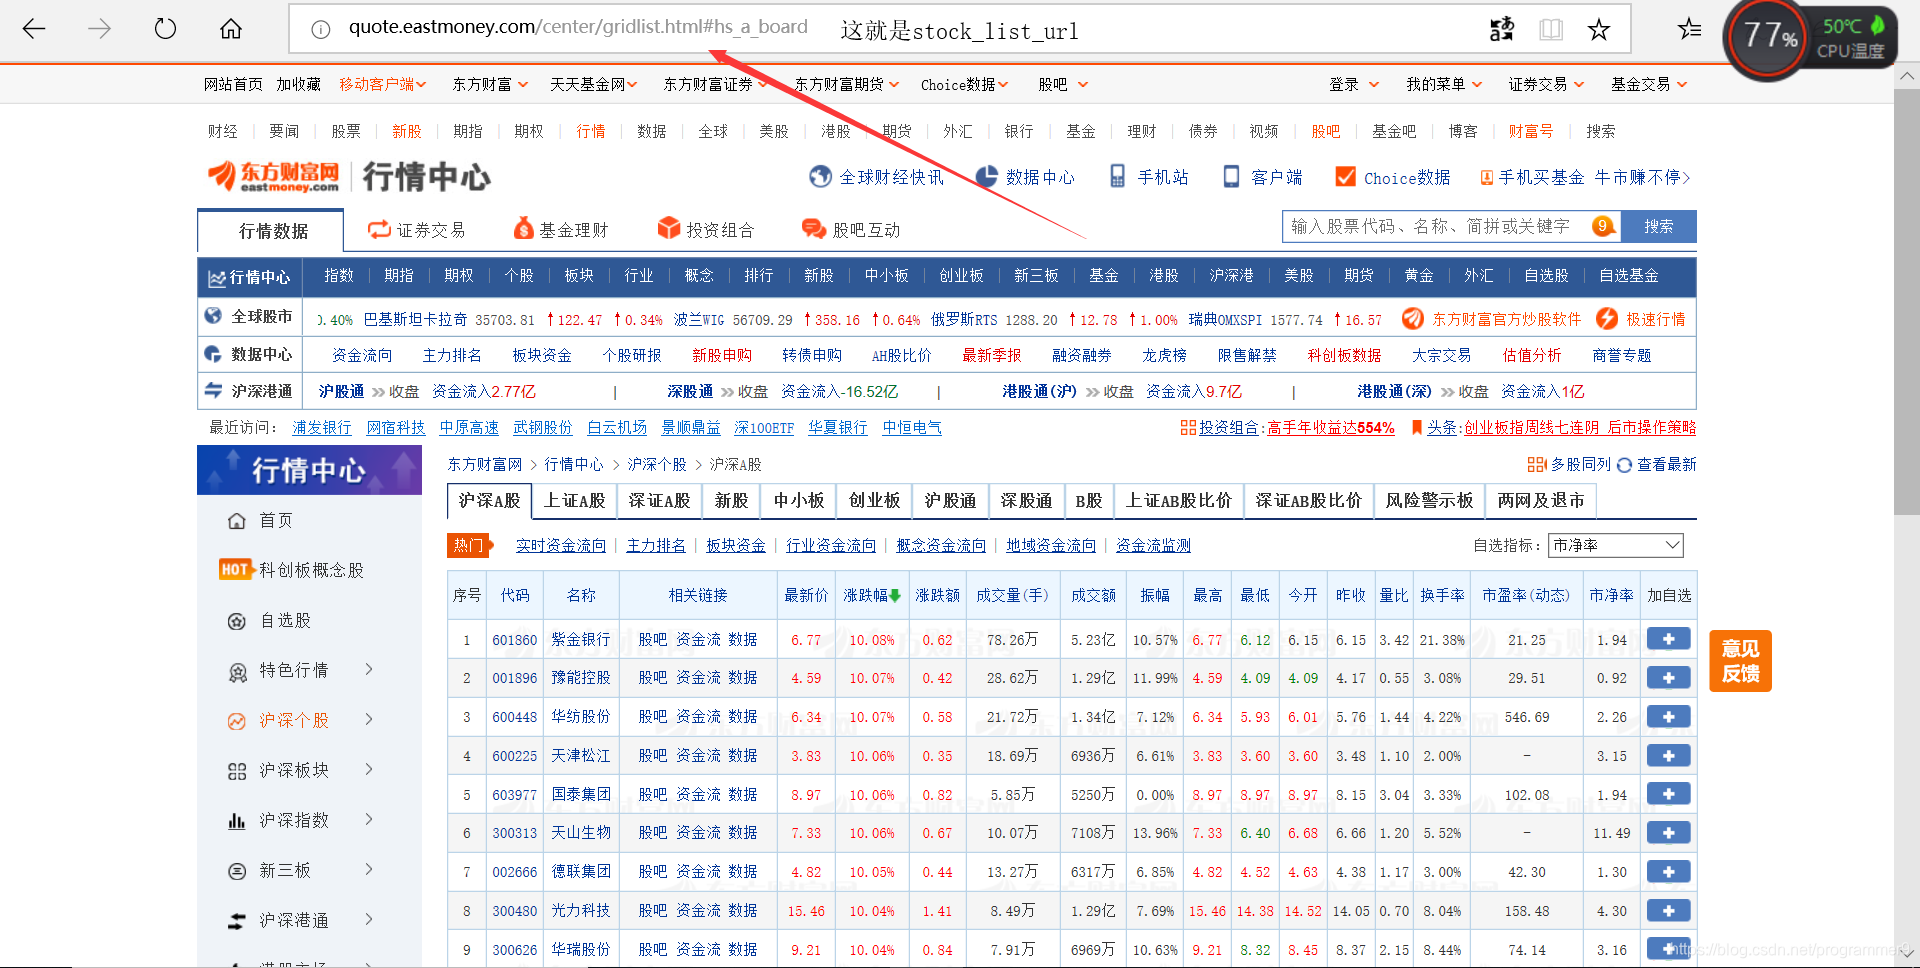Viewport: 1920px width, 968px height.
Task: Click 客户端 tablet icon
Action: point(1231,177)
